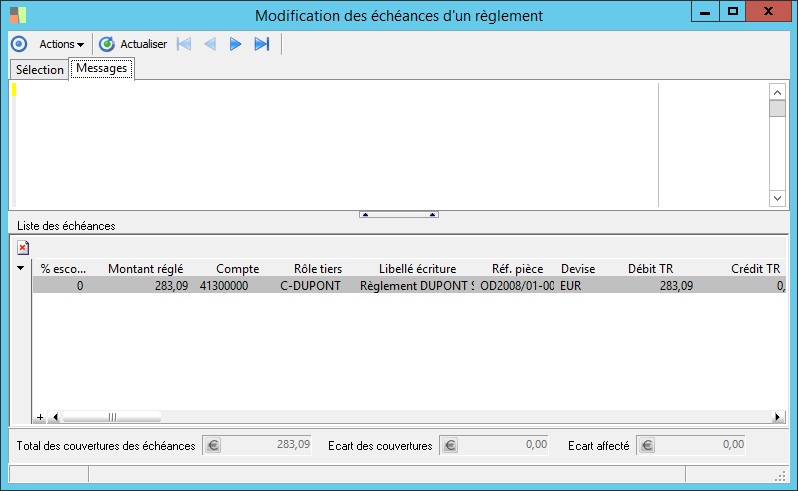798x491 pixels.
Task: Click the window resize grip corner
Action: coord(780,476)
